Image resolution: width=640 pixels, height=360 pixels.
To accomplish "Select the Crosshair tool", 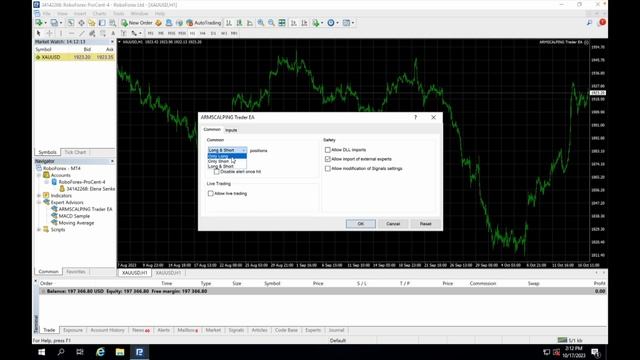I will coord(49,33).
